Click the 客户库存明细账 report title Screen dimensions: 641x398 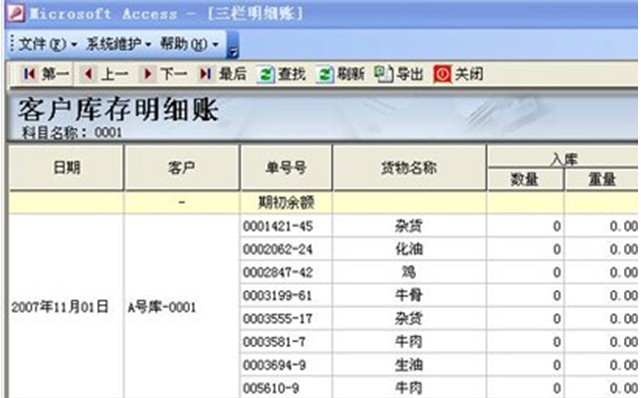[119, 109]
